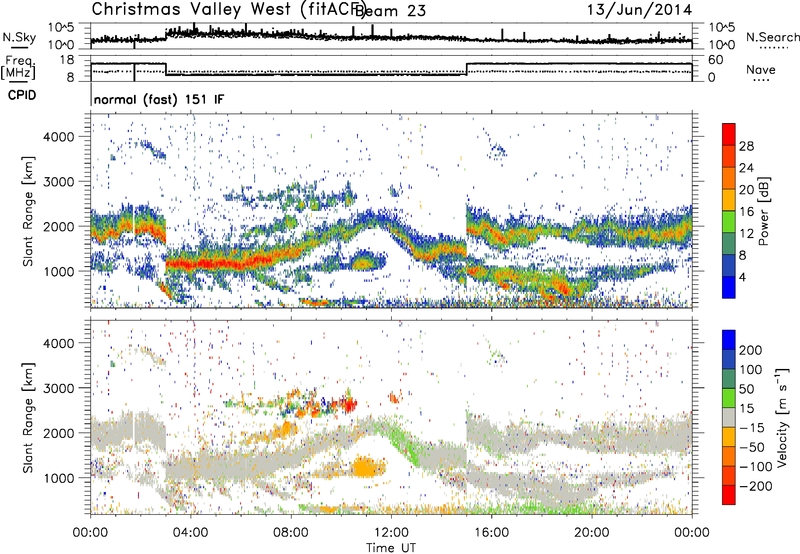800x554 pixels.
Task: Click the '3000' tick on the velocity panel
Action: pos(58,388)
